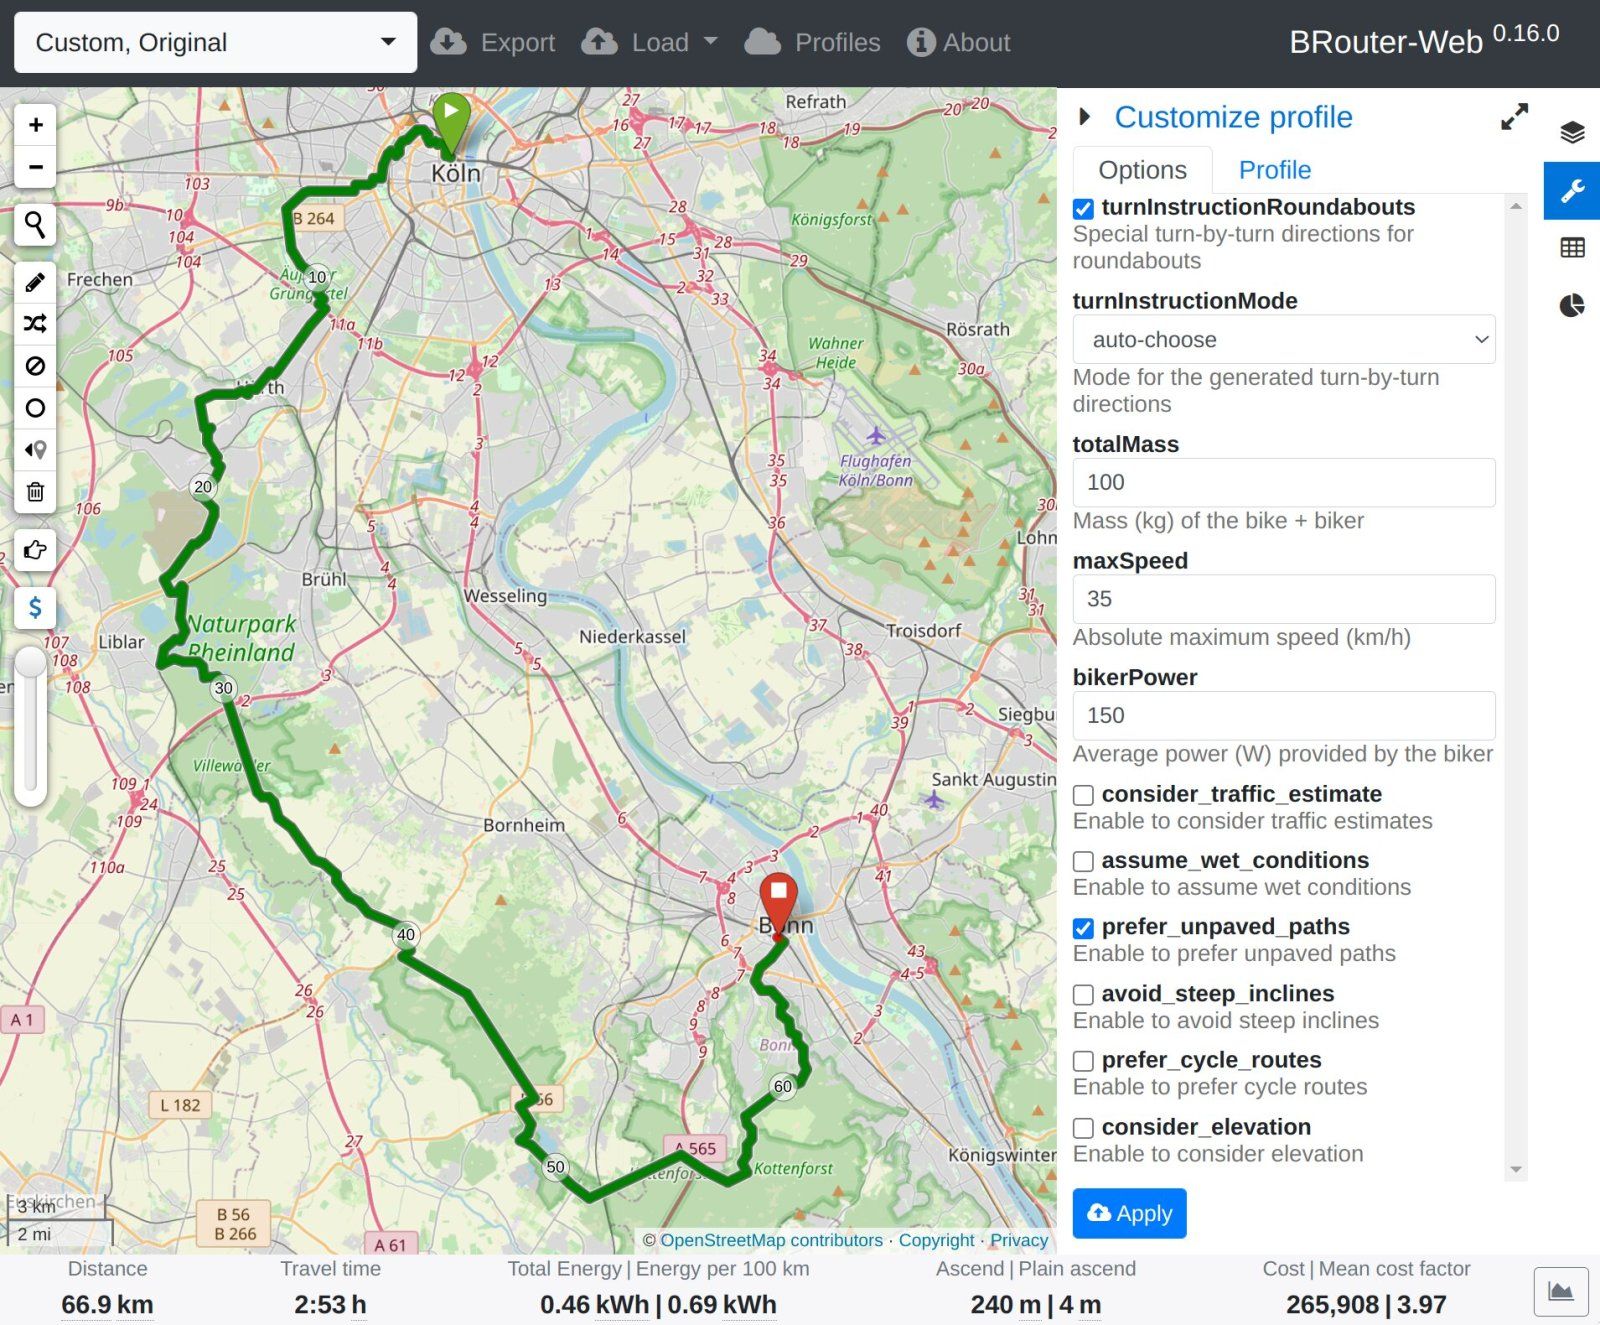Uncheck the prefer_unpaved_paths checkbox

[x=1083, y=928]
